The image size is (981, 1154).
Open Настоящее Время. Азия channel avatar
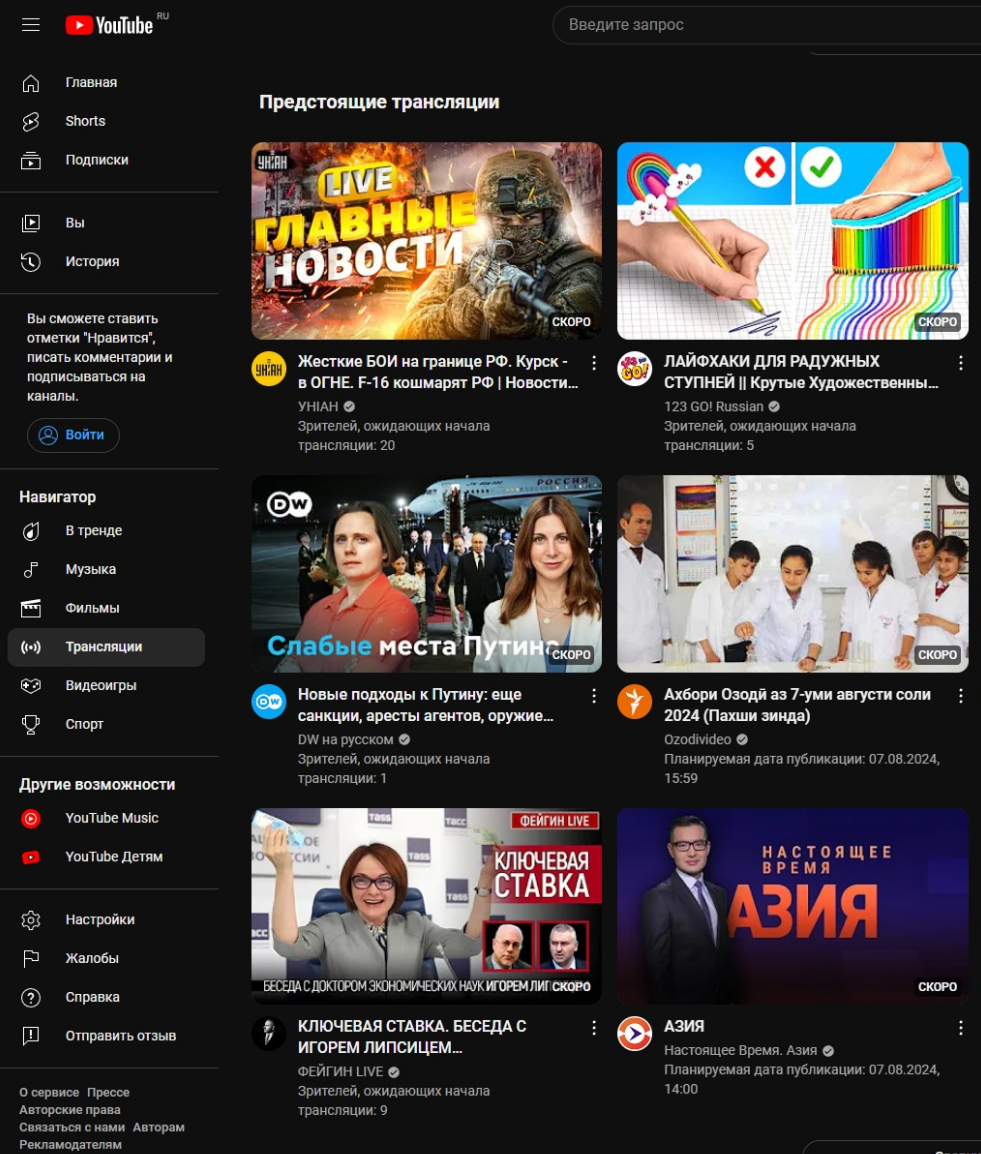634,1033
